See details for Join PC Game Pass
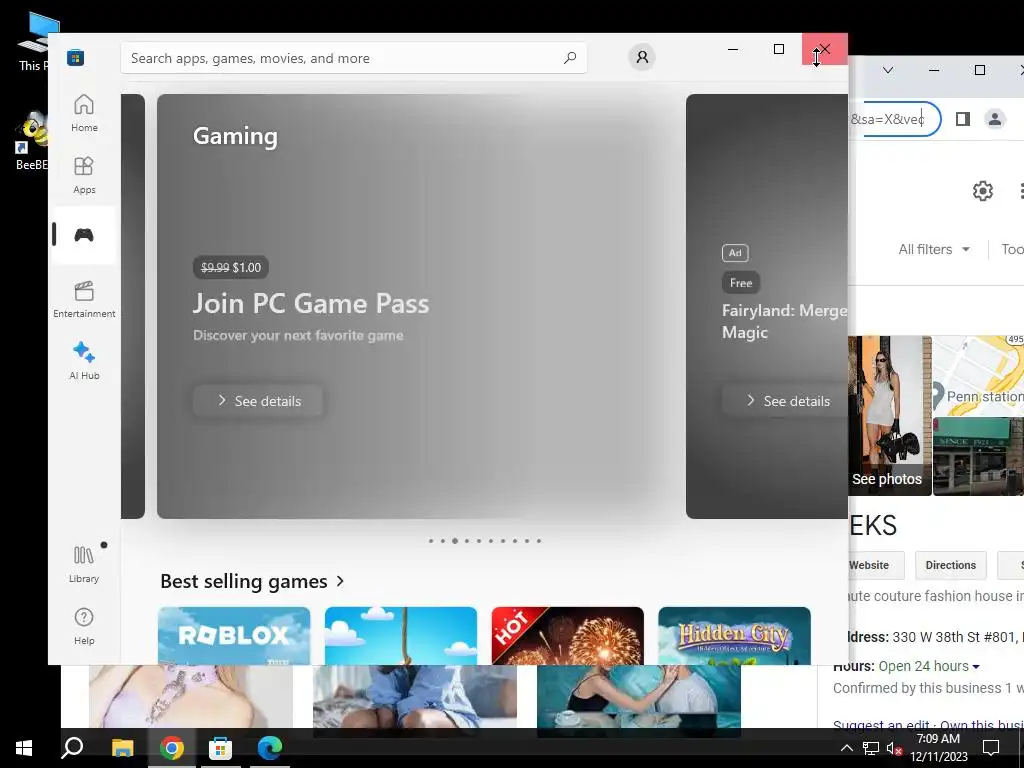Screen dimensions: 1024x768 tap(258, 401)
